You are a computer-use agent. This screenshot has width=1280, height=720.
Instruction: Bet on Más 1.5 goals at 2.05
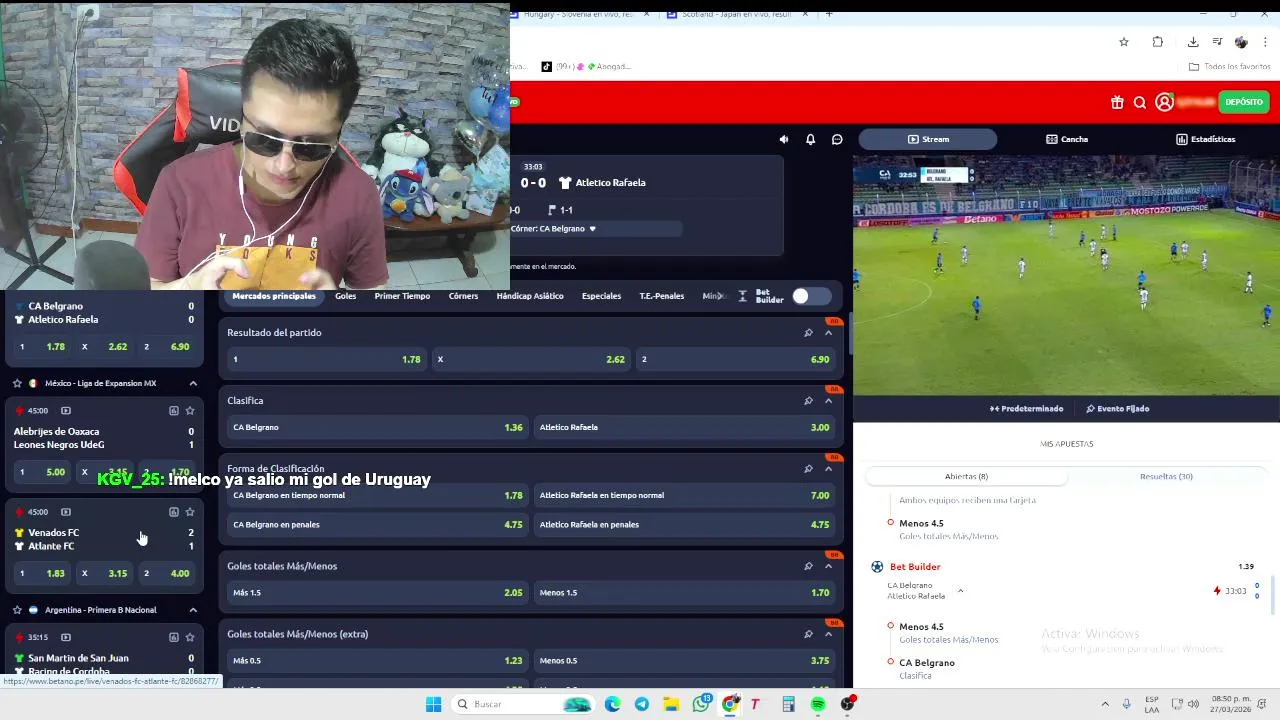(377, 592)
